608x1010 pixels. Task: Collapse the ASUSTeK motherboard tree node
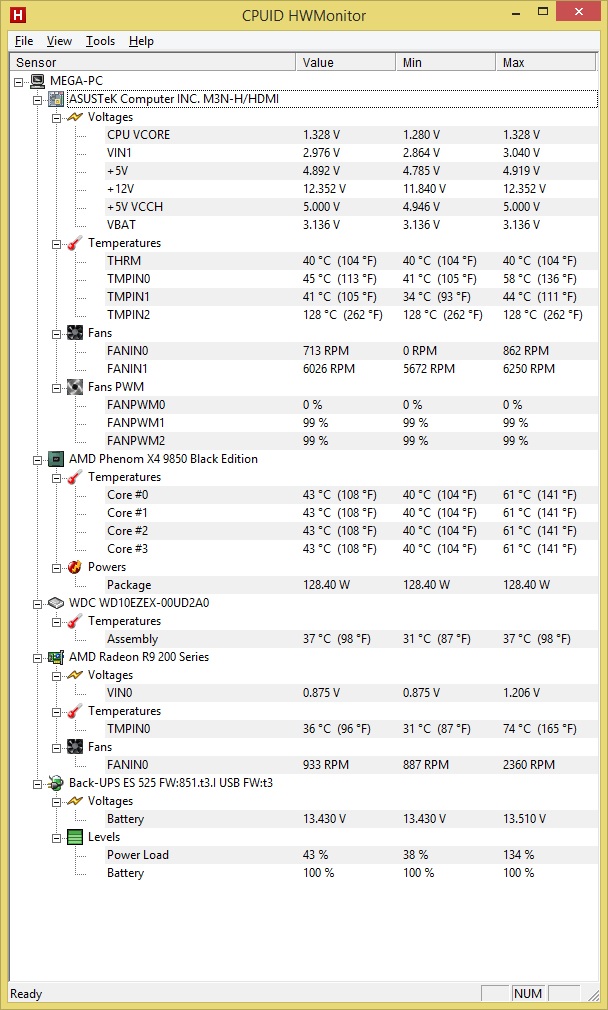coord(37,100)
